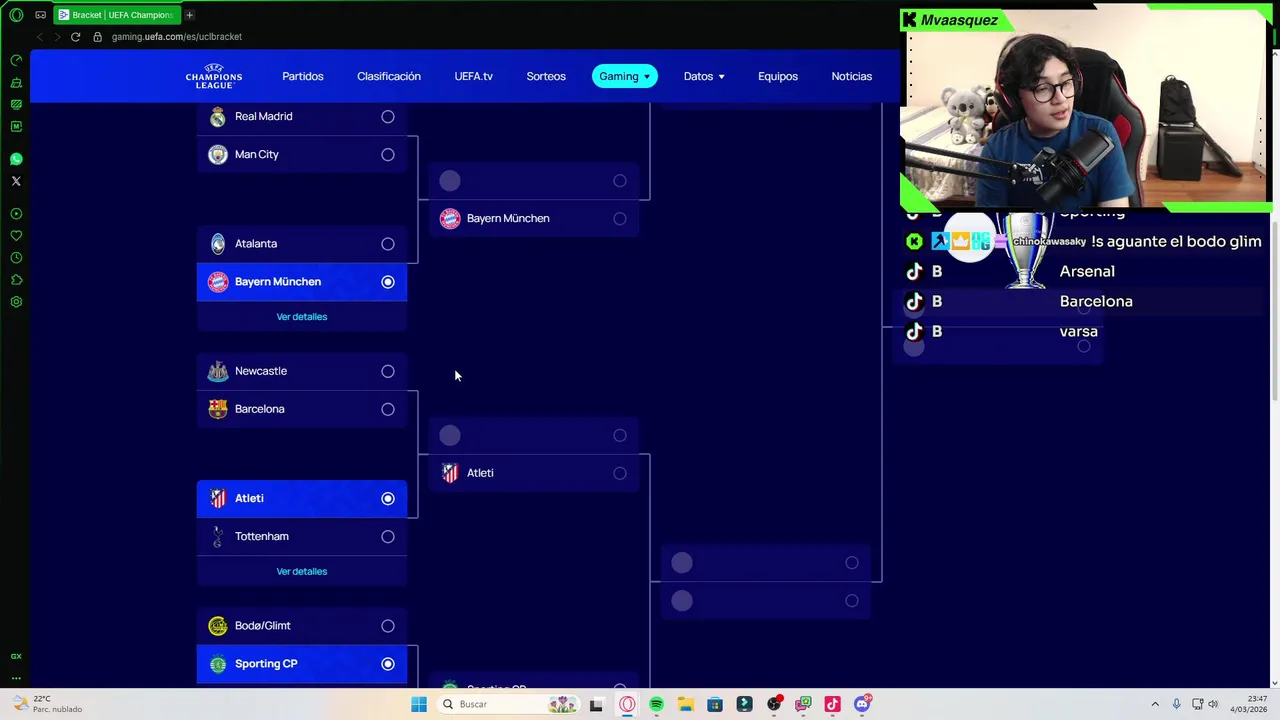Click the Sporting CP selected team row
Viewport: 1280px width, 720px height.
(302, 664)
